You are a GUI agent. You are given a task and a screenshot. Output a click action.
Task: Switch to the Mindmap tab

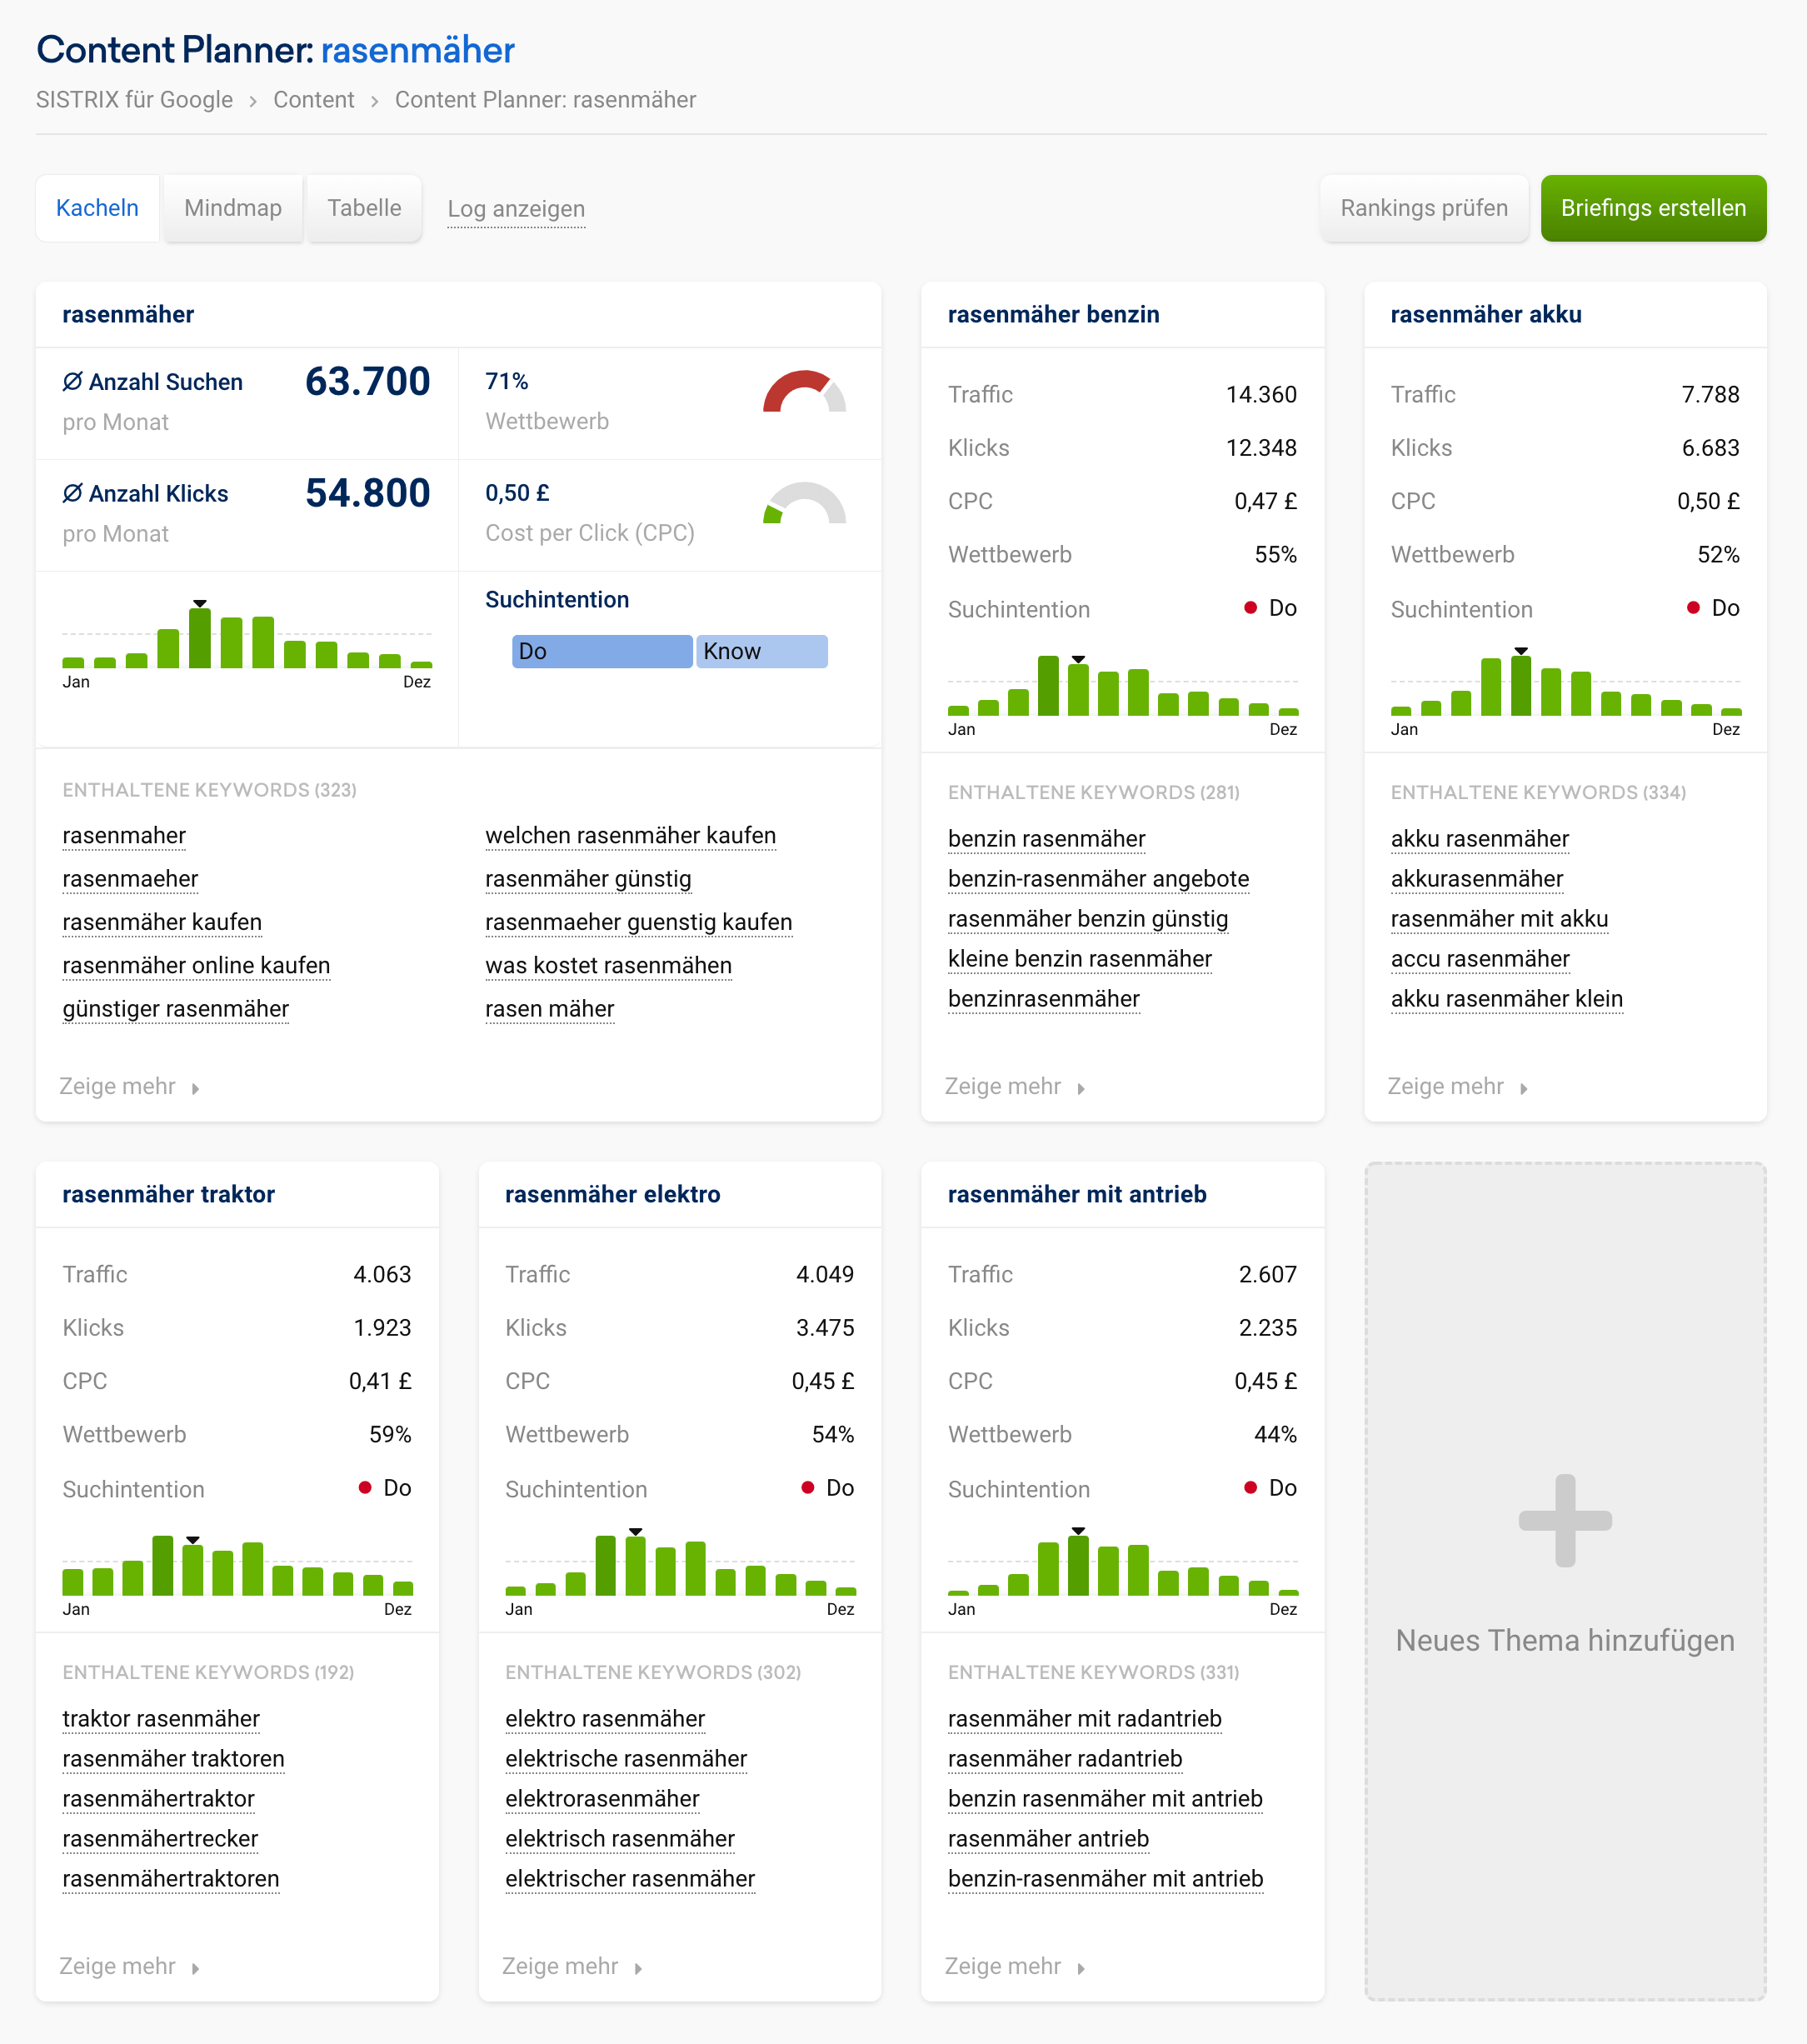[x=233, y=208]
